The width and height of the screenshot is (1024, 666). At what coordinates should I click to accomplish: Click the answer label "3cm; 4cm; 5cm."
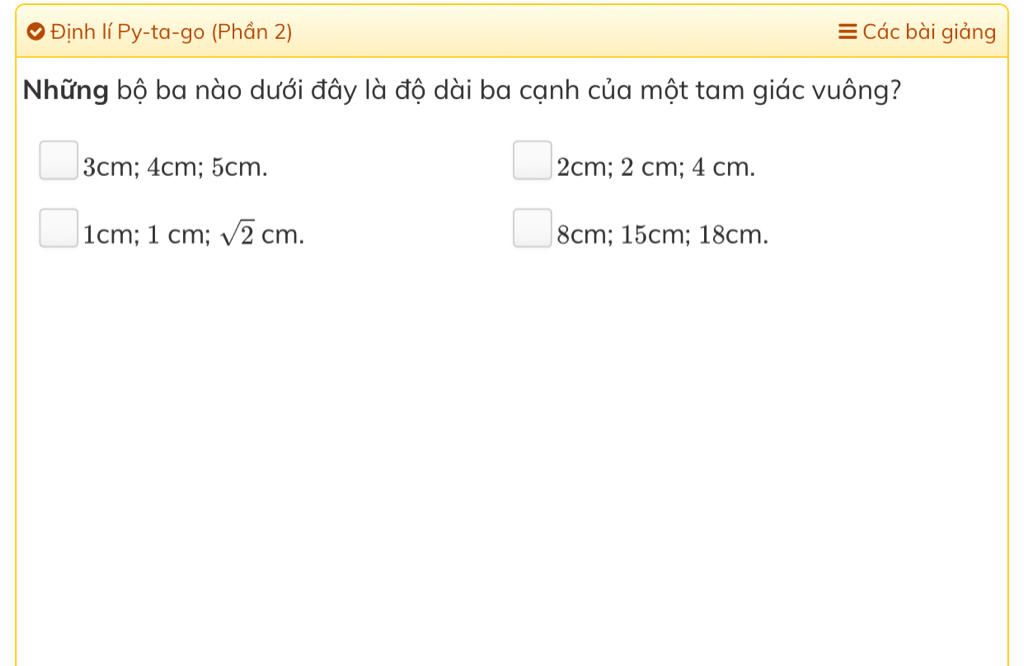(175, 167)
